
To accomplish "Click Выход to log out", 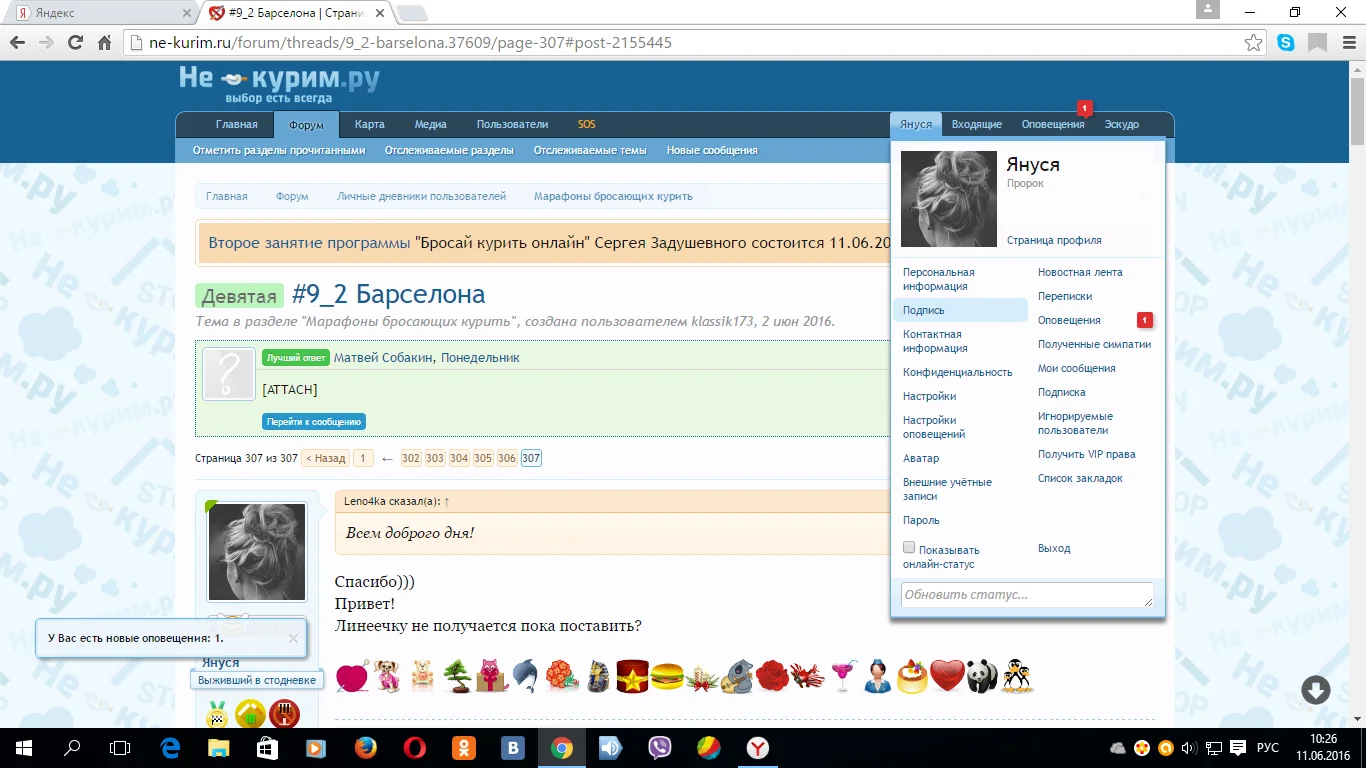I will (x=1054, y=548).
